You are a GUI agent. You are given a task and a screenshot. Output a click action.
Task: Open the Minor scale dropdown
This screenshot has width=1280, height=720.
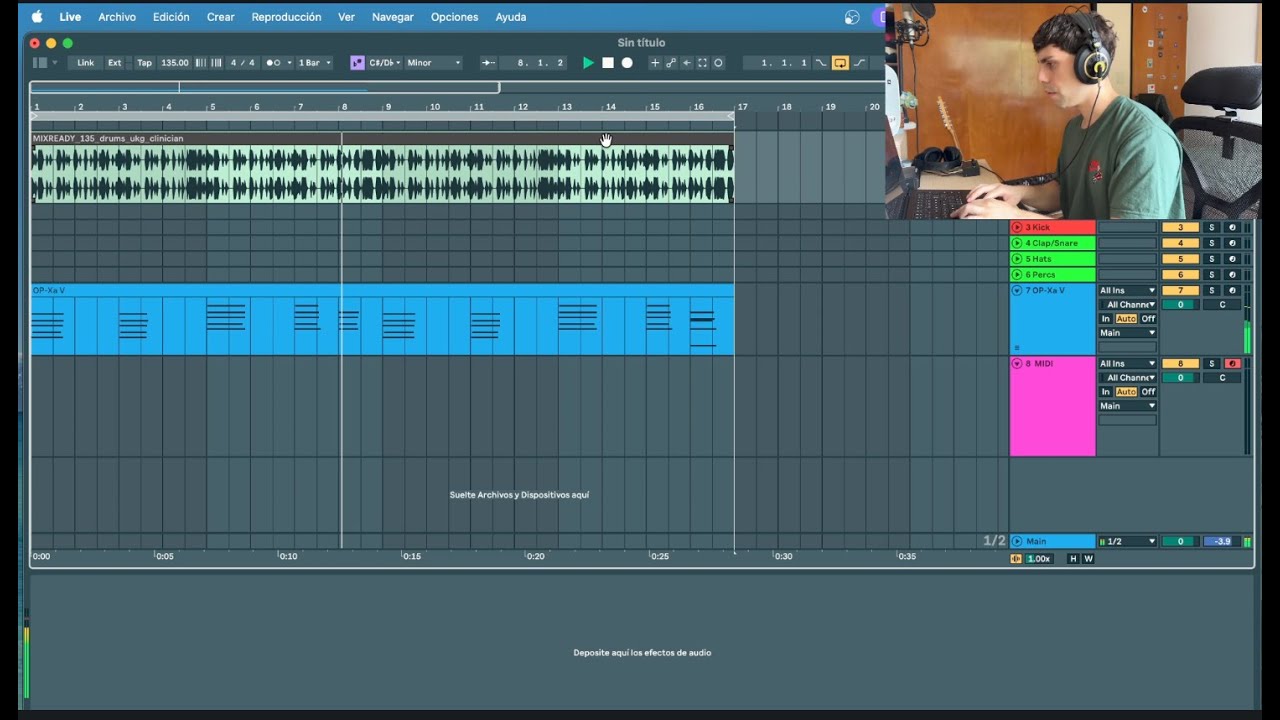pos(433,62)
